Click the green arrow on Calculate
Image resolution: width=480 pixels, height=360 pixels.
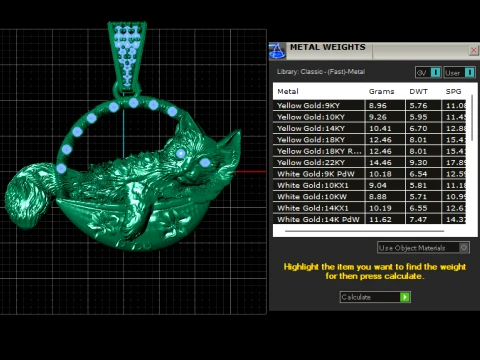pos(405,297)
